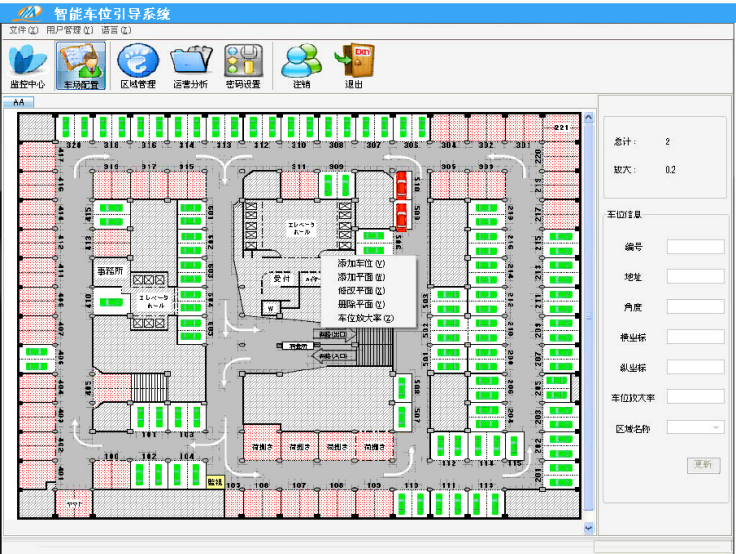Image resolution: width=736 pixels, height=554 pixels.
Task: Open the 监控中心 monitoring center
Action: coord(27,66)
